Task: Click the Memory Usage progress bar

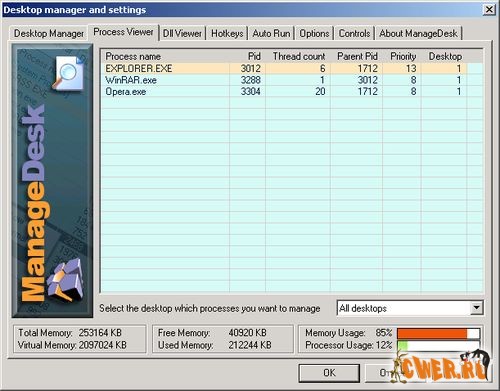Action: pyautogui.click(x=438, y=333)
